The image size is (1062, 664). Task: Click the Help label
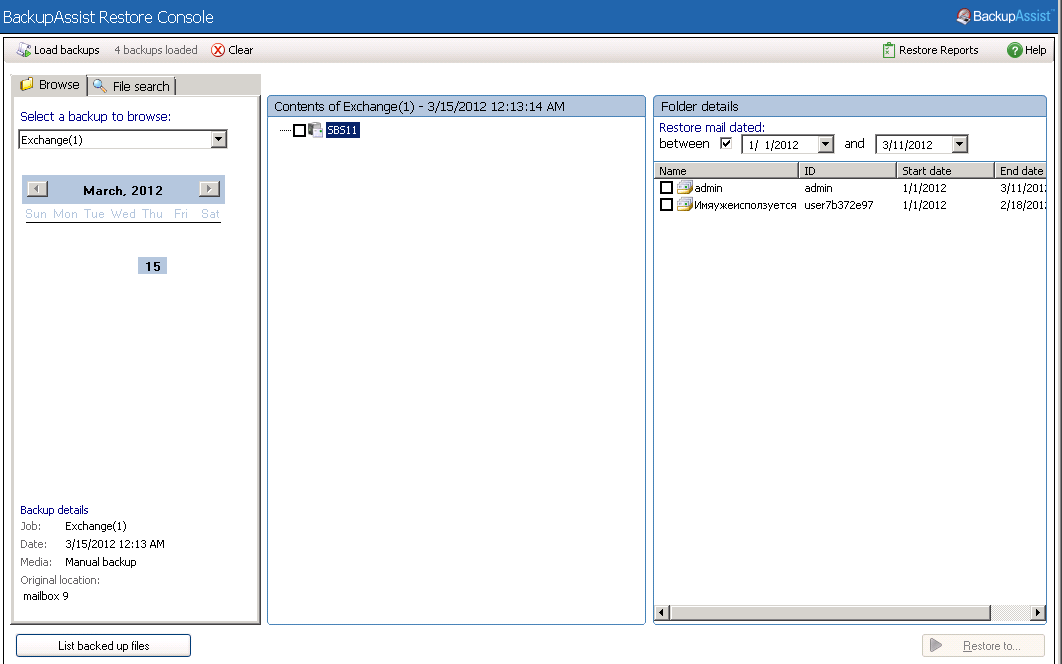tap(1035, 50)
